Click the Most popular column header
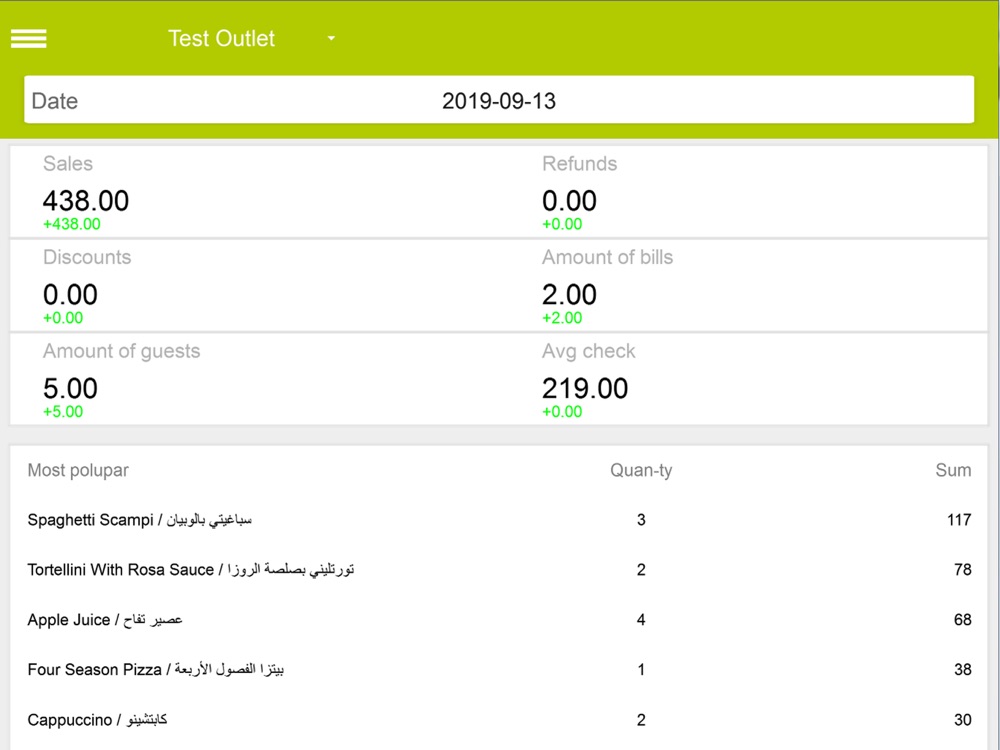 (78, 470)
